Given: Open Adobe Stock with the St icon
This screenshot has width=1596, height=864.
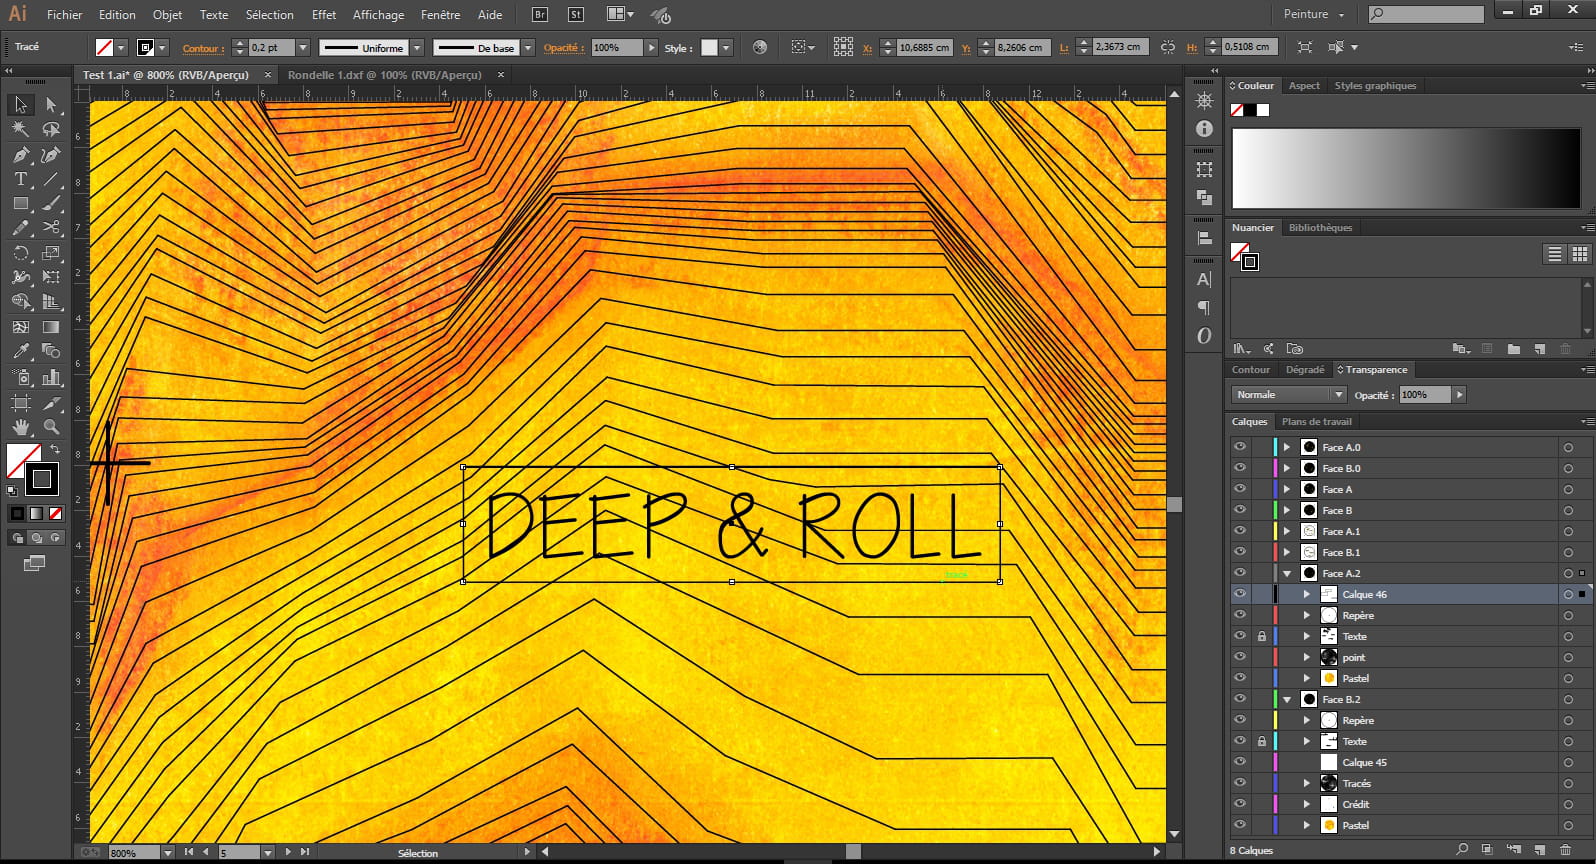Looking at the screenshot, I should click(576, 14).
